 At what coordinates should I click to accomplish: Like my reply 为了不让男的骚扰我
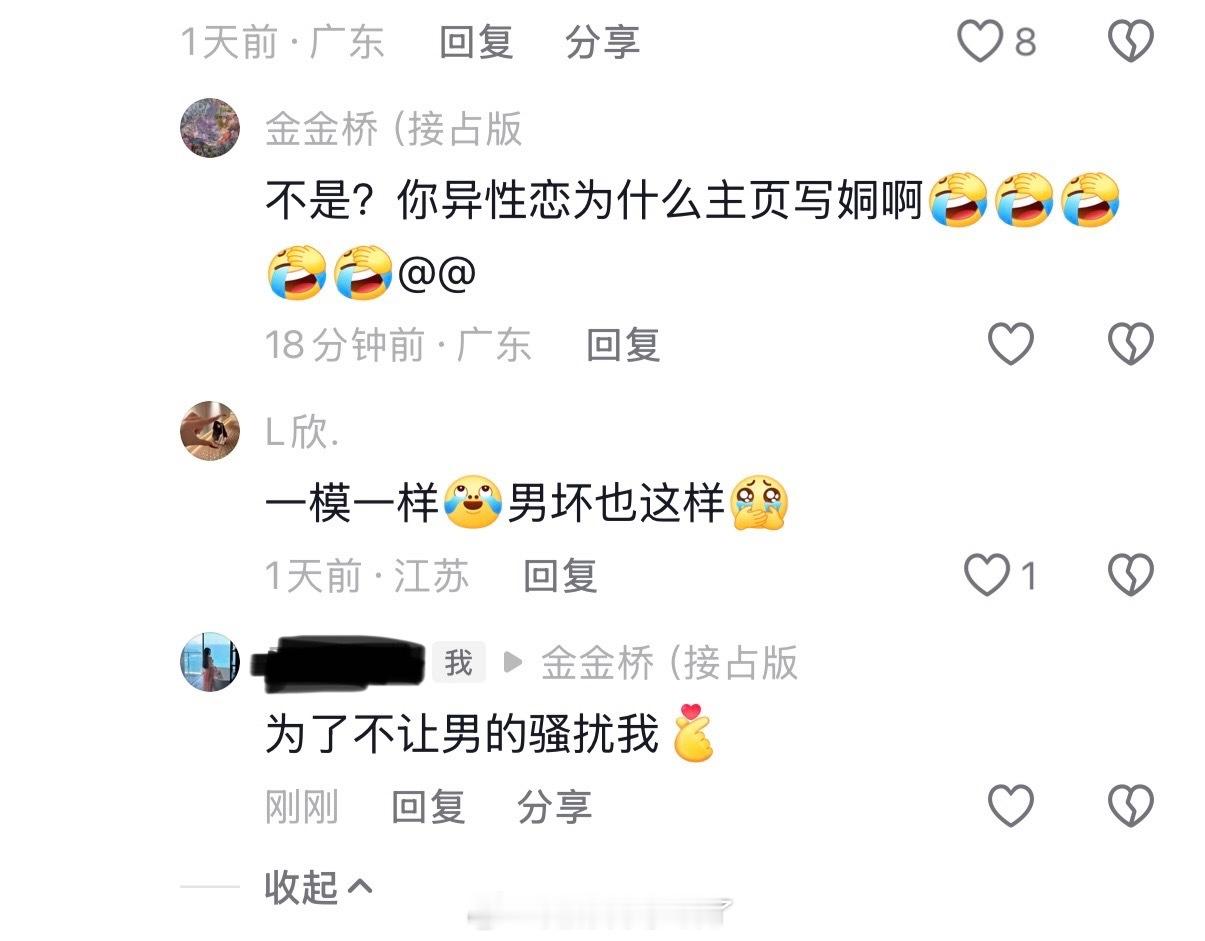tap(1010, 806)
